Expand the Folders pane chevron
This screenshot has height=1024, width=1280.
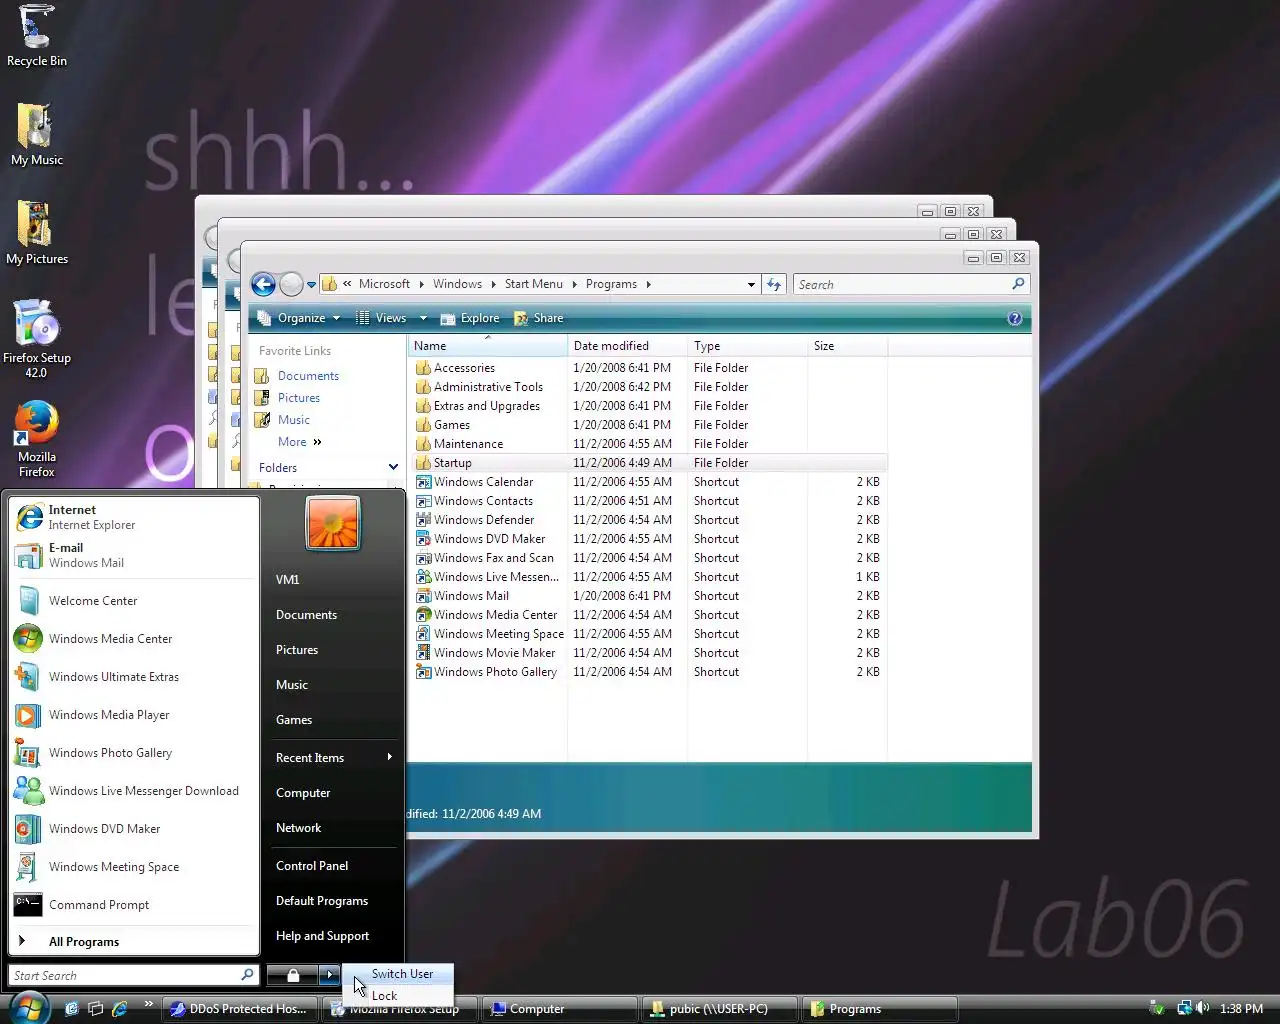point(393,467)
